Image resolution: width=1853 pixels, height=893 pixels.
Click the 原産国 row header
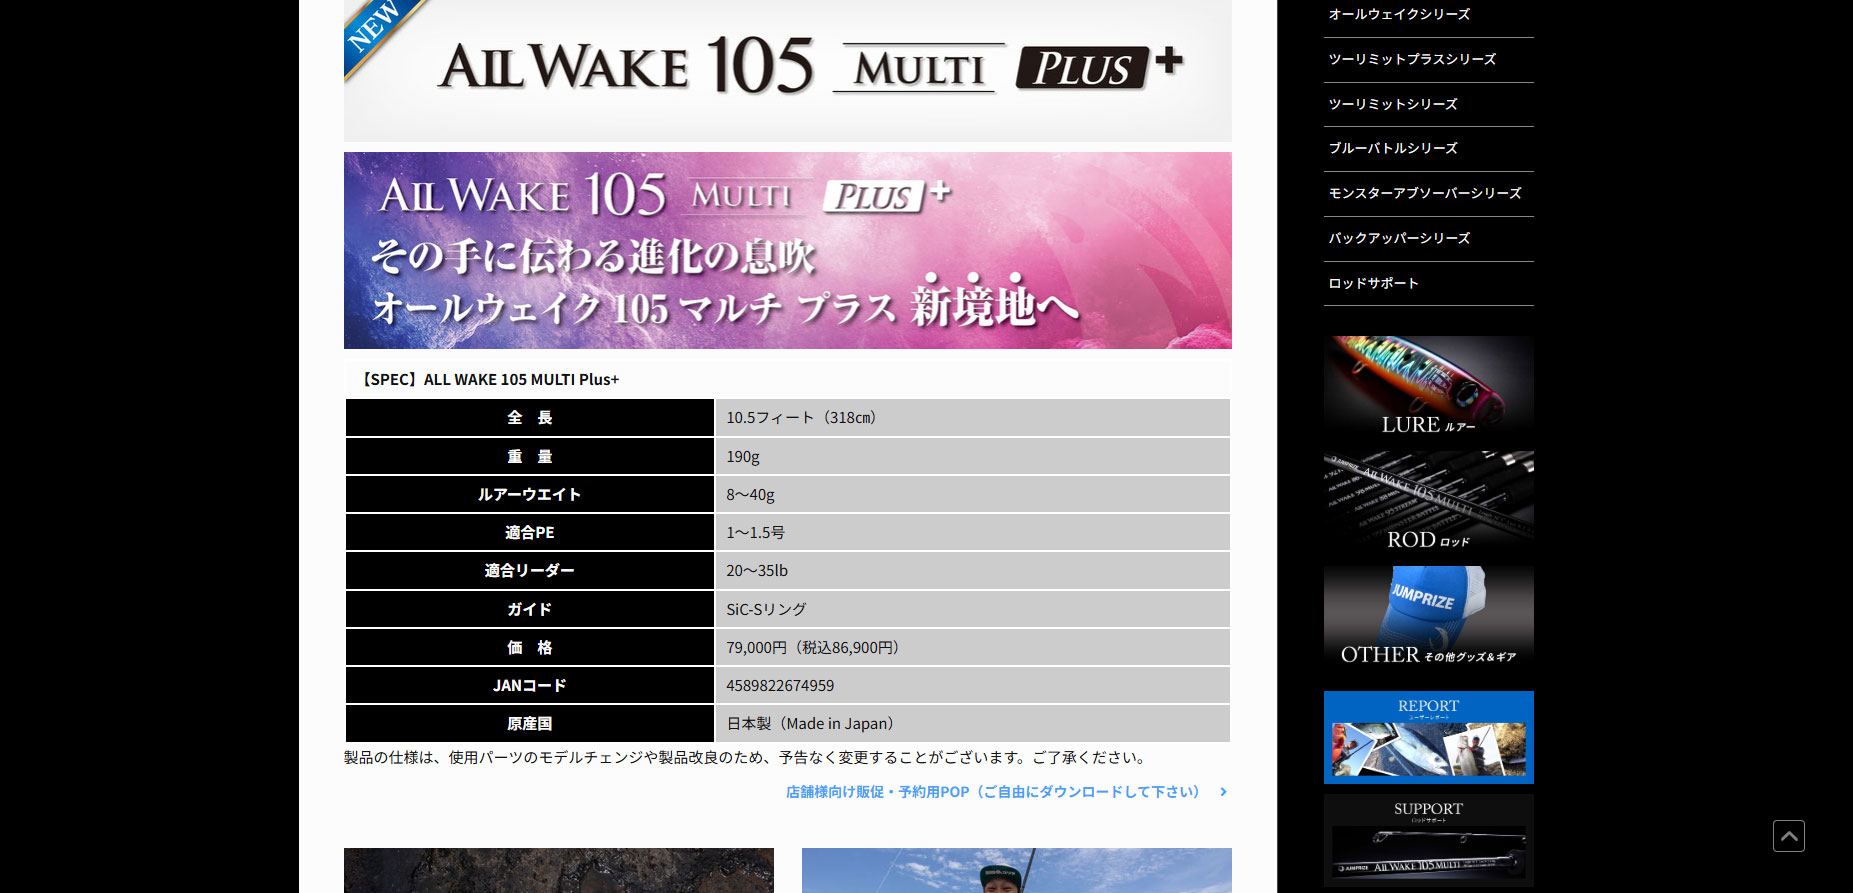pyautogui.click(x=530, y=723)
